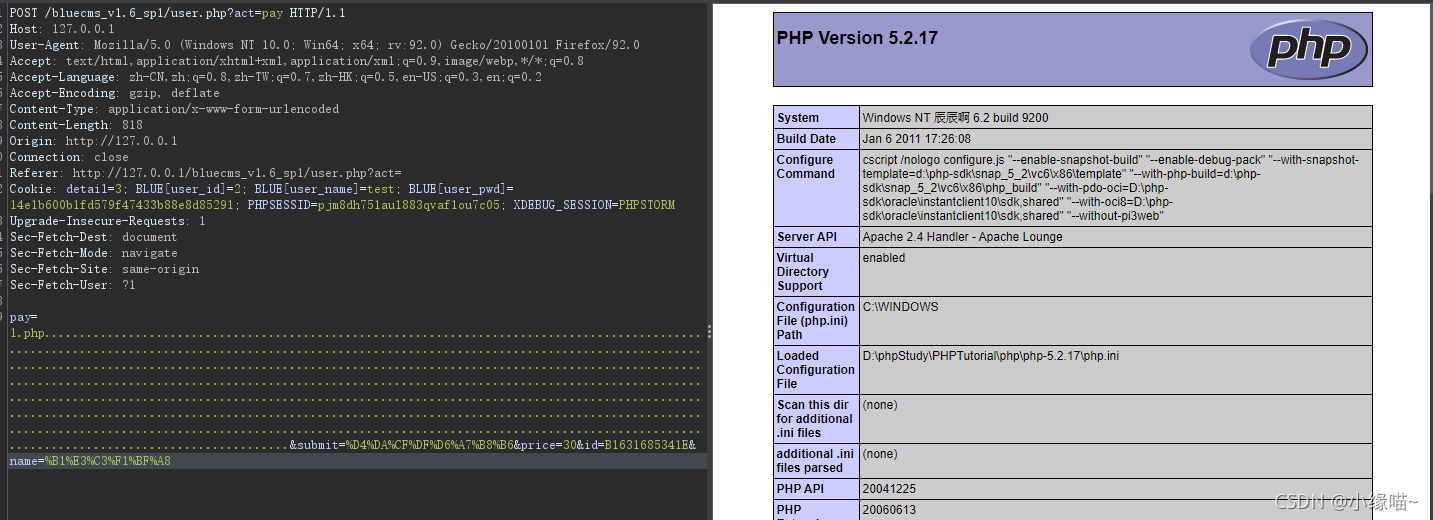Screen dimensions: 1433x520
Task: Click the 'Accept-Encoding: gzip, deflate' line
Action: click(114, 92)
